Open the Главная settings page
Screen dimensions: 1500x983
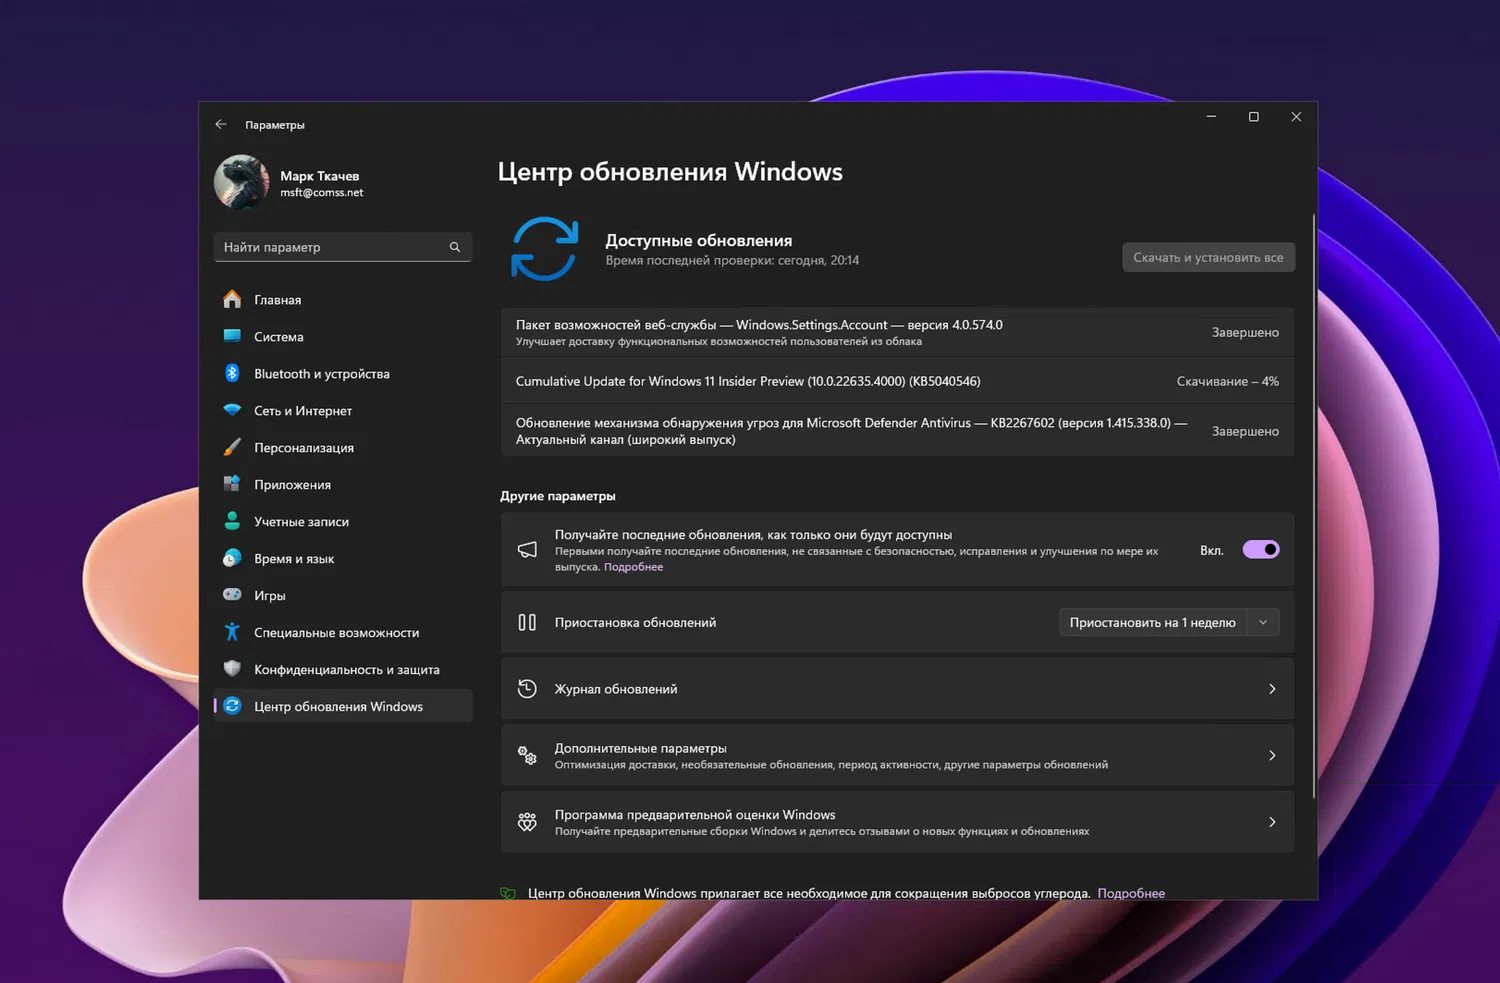point(343,299)
